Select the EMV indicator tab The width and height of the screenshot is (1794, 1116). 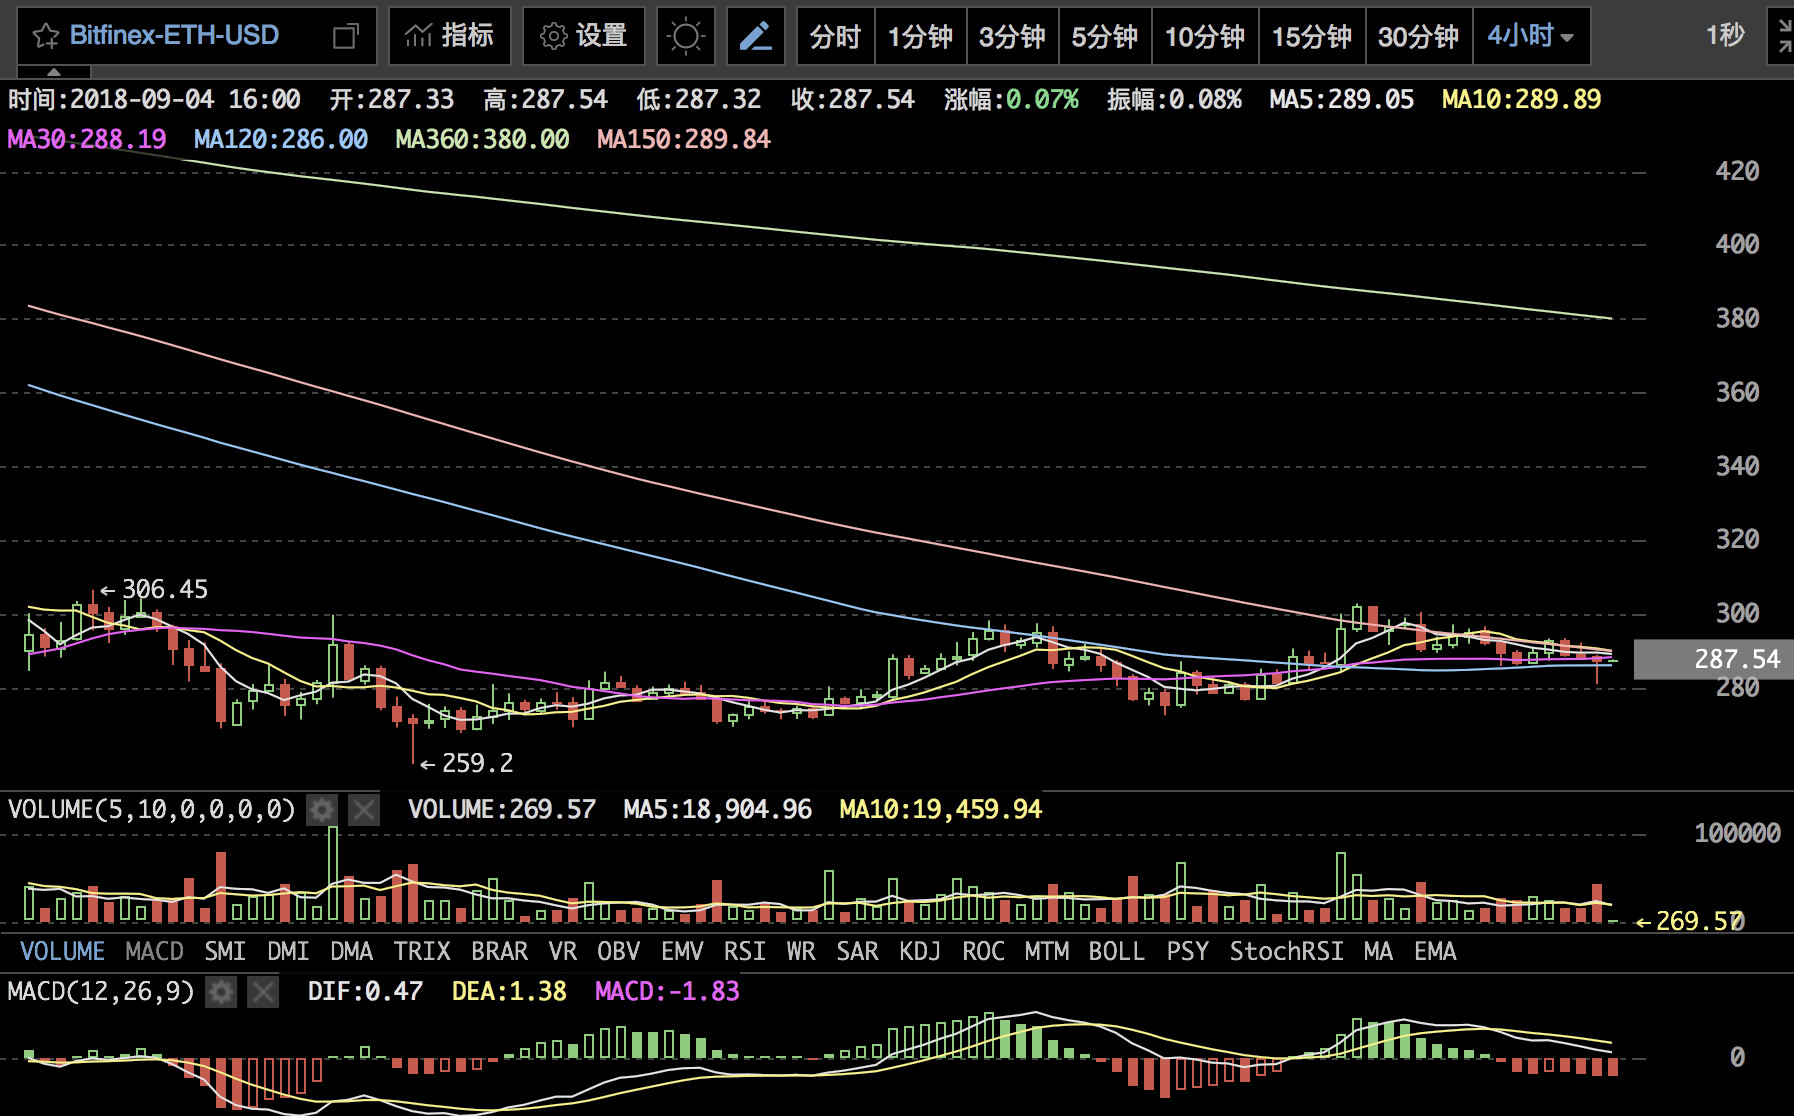click(x=682, y=951)
